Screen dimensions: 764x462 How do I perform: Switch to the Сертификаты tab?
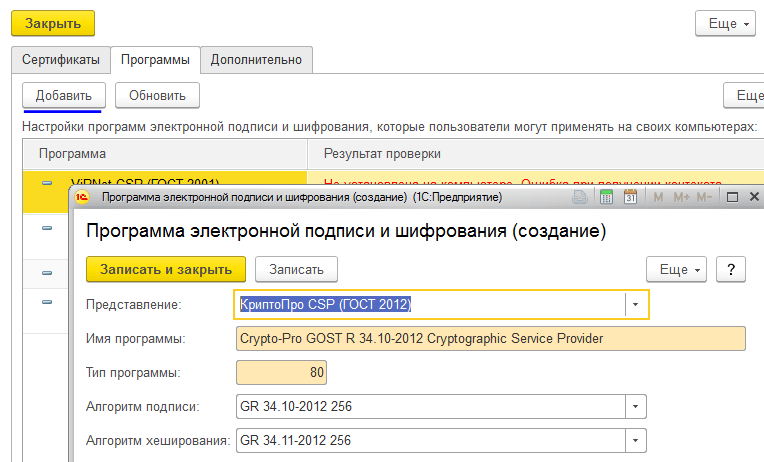click(x=61, y=60)
